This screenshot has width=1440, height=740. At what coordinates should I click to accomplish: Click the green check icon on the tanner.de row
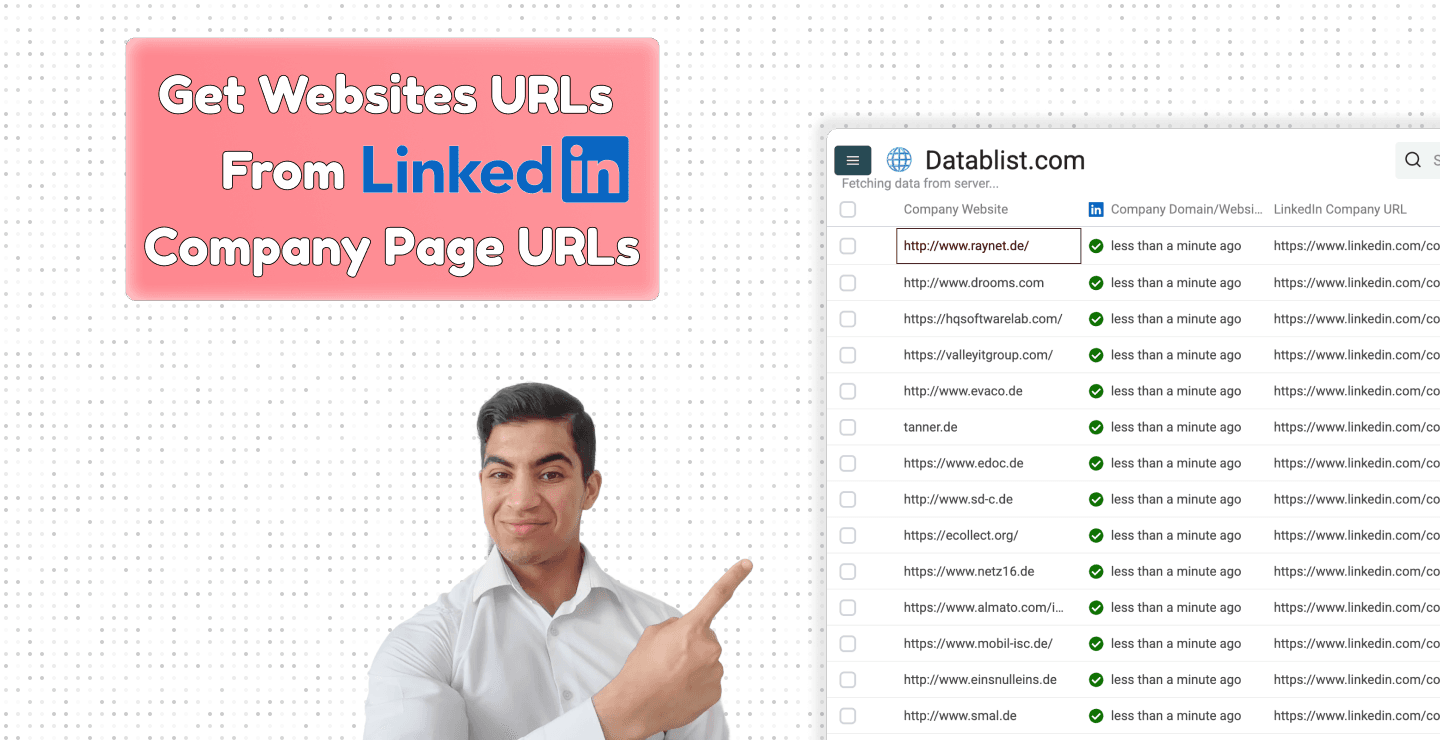[x=1095, y=427]
